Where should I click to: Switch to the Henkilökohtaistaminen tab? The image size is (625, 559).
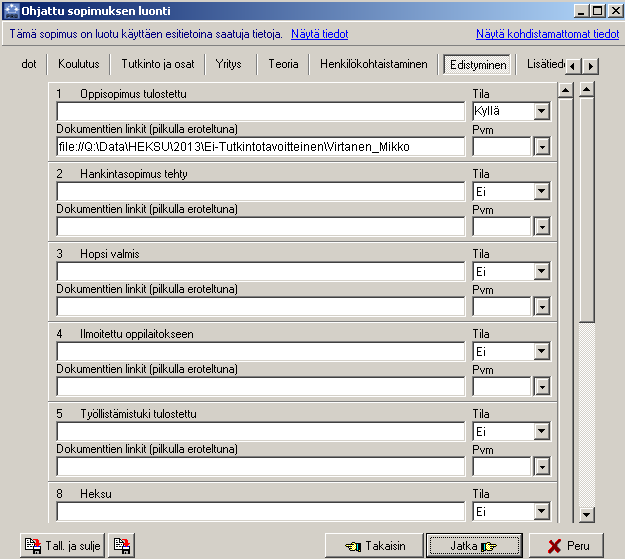[374, 64]
